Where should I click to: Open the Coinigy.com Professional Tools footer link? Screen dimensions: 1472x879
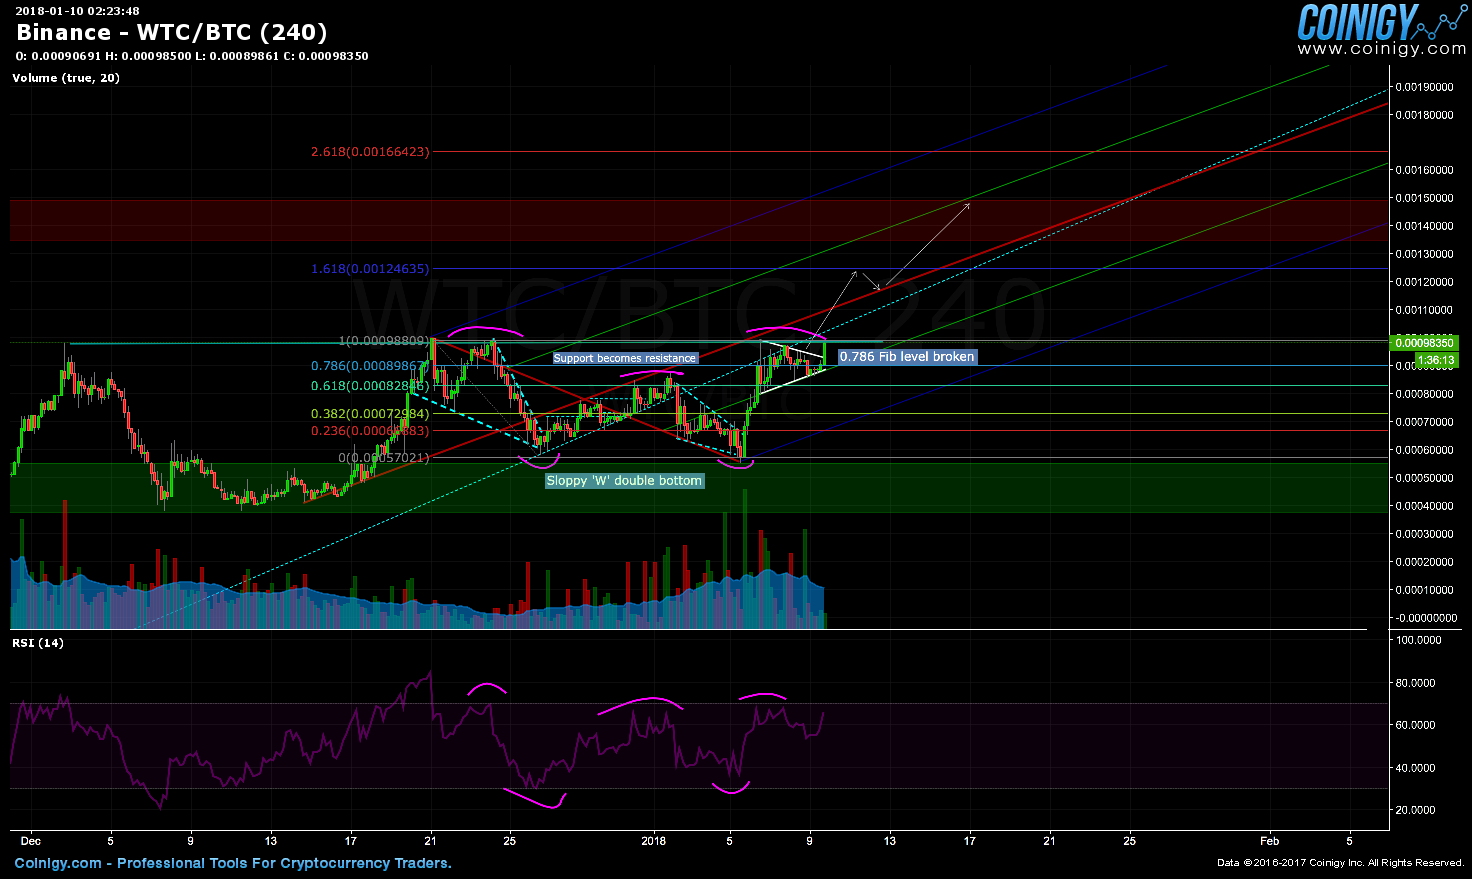tap(233, 863)
